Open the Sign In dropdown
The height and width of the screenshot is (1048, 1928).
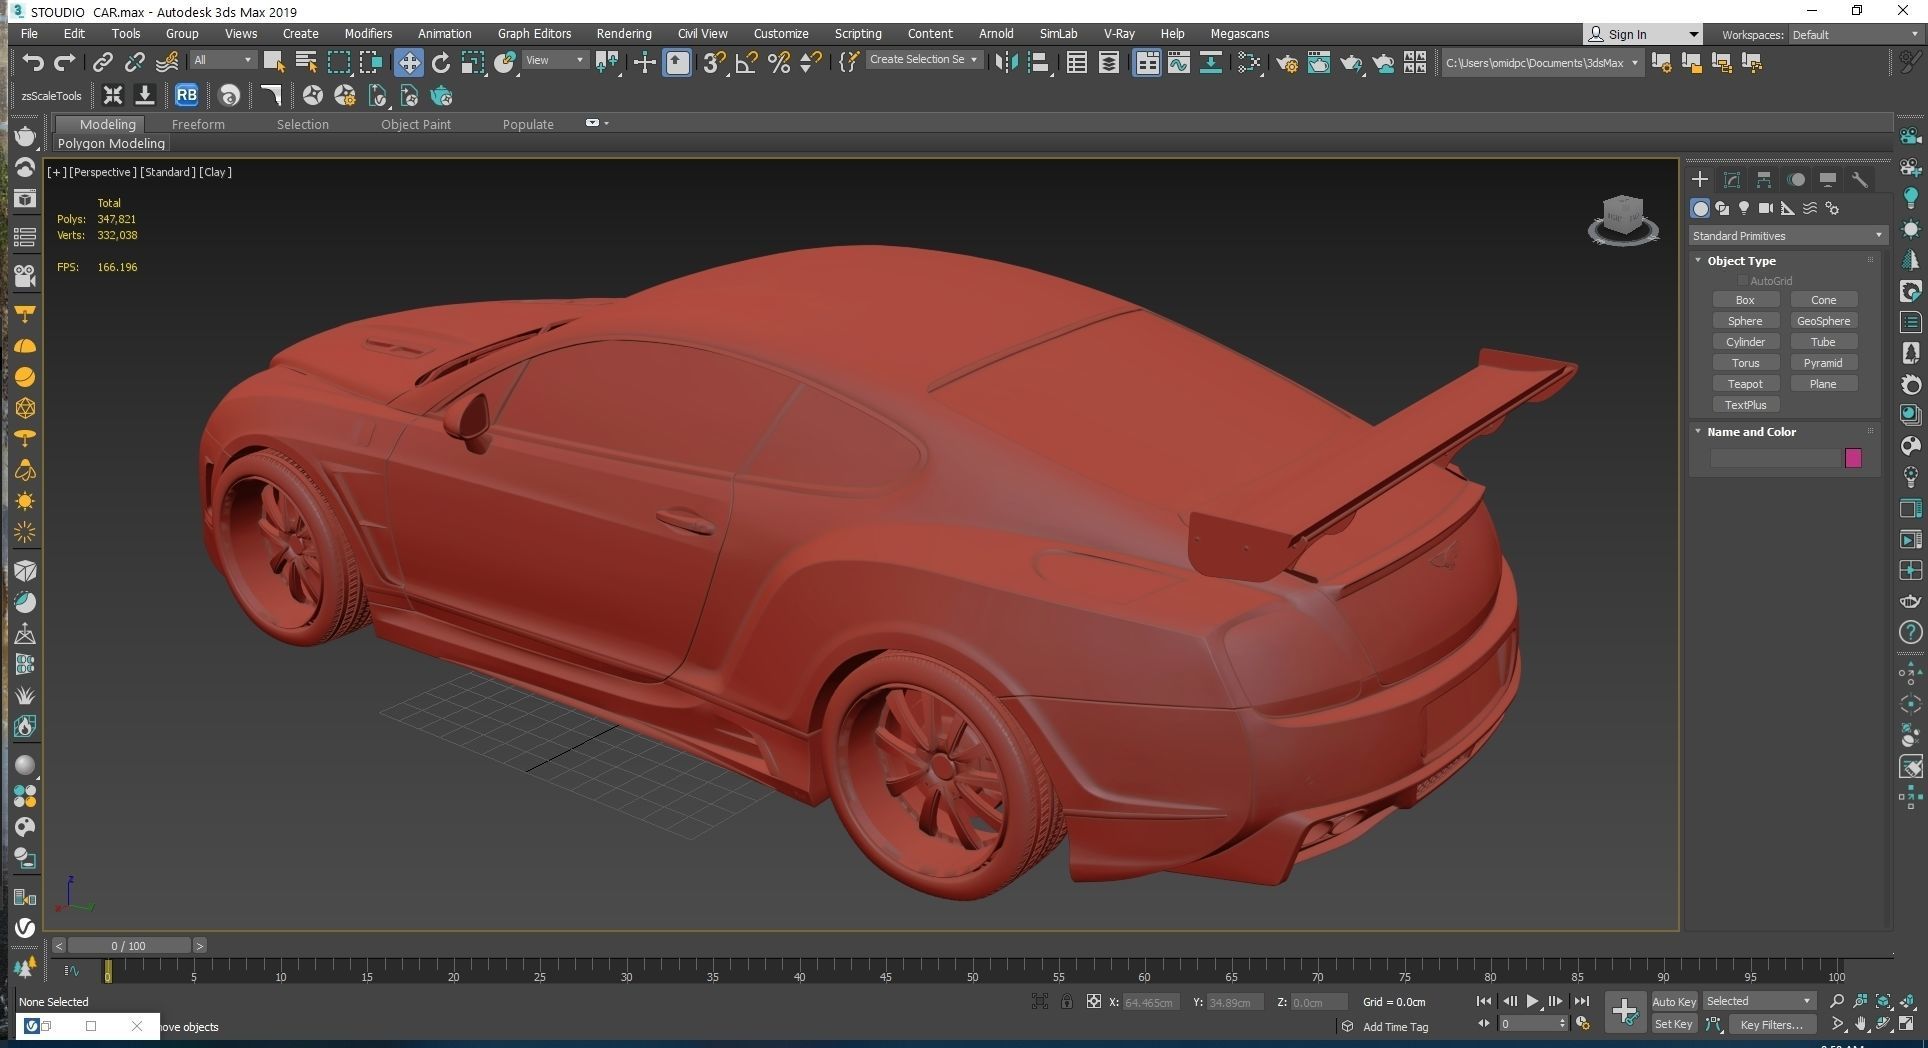point(1641,34)
